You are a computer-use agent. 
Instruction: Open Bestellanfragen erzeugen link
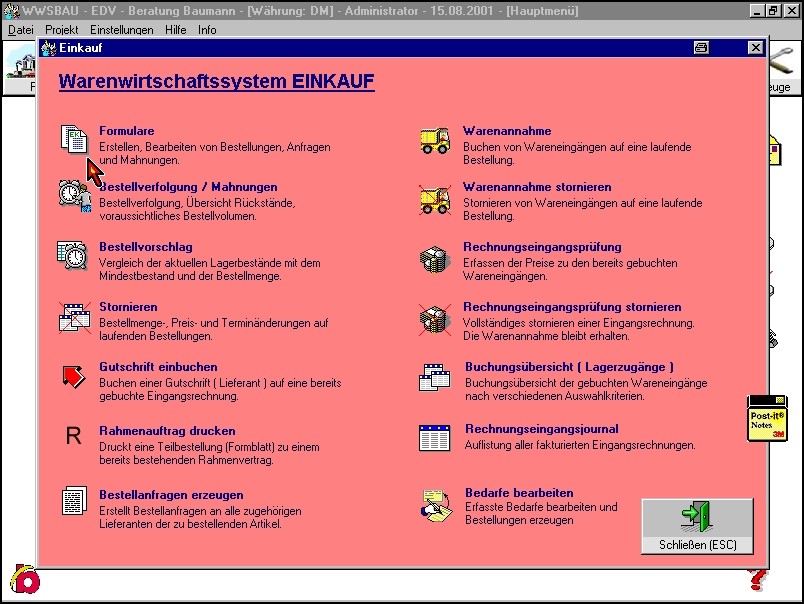(171, 495)
